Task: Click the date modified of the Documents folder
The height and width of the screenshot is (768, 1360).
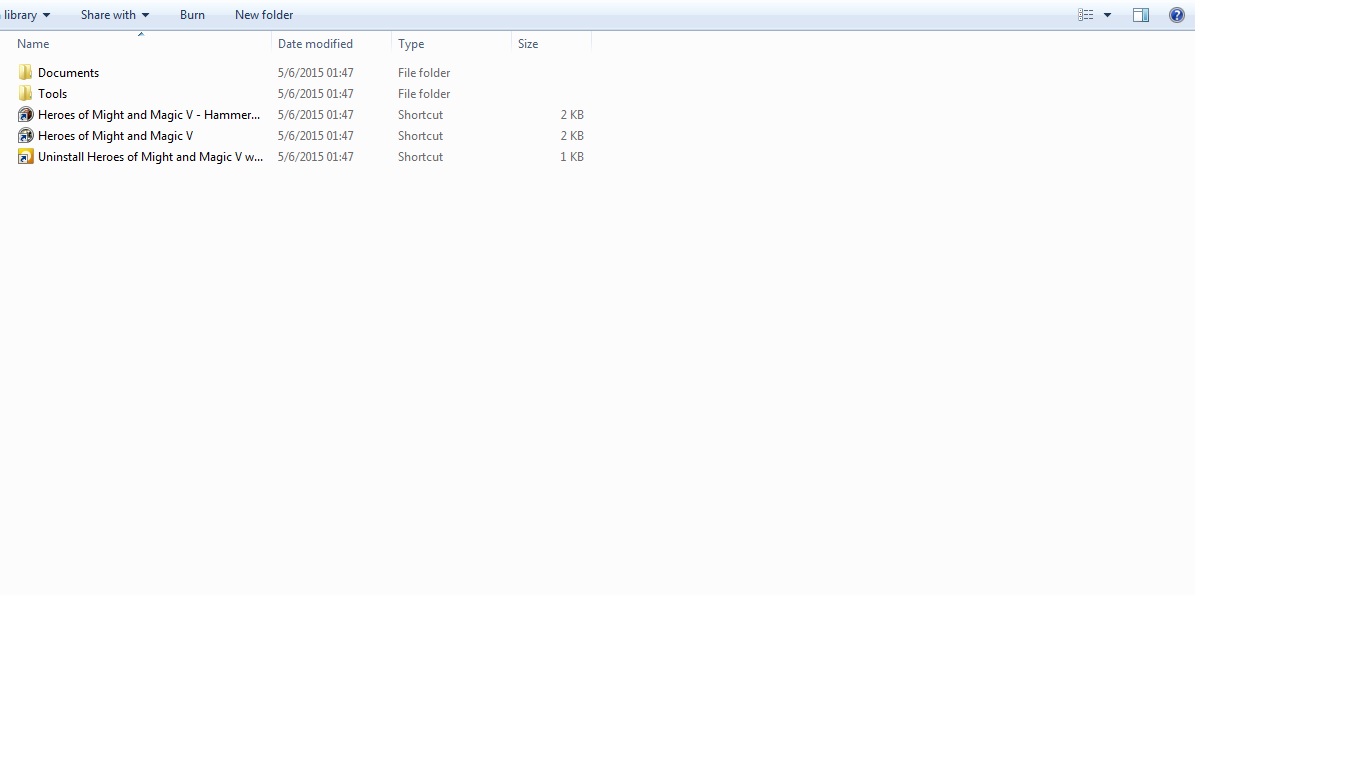Action: [316, 73]
